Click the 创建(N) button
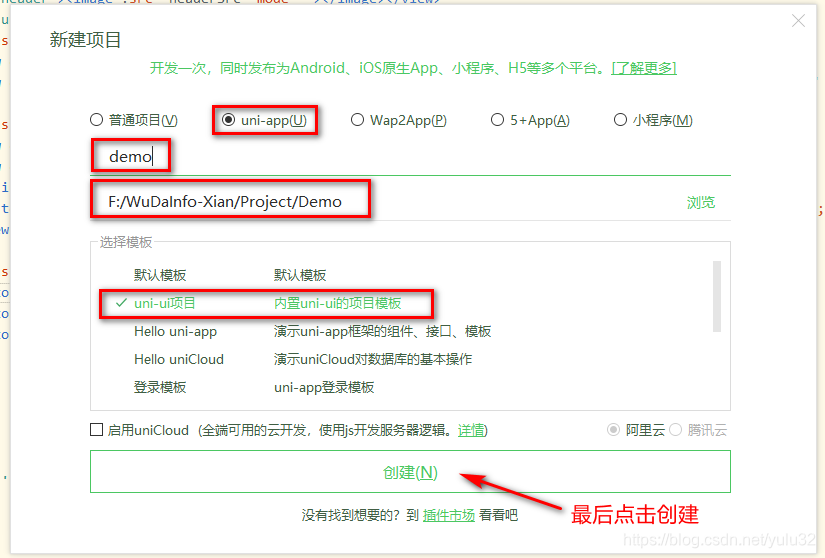 [410, 472]
